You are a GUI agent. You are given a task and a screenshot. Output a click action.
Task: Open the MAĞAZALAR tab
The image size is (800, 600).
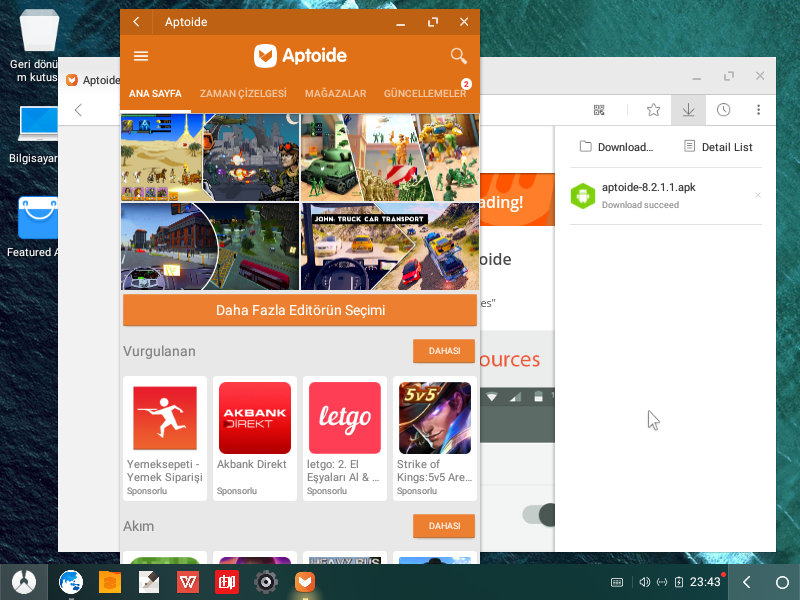pyautogui.click(x=335, y=94)
